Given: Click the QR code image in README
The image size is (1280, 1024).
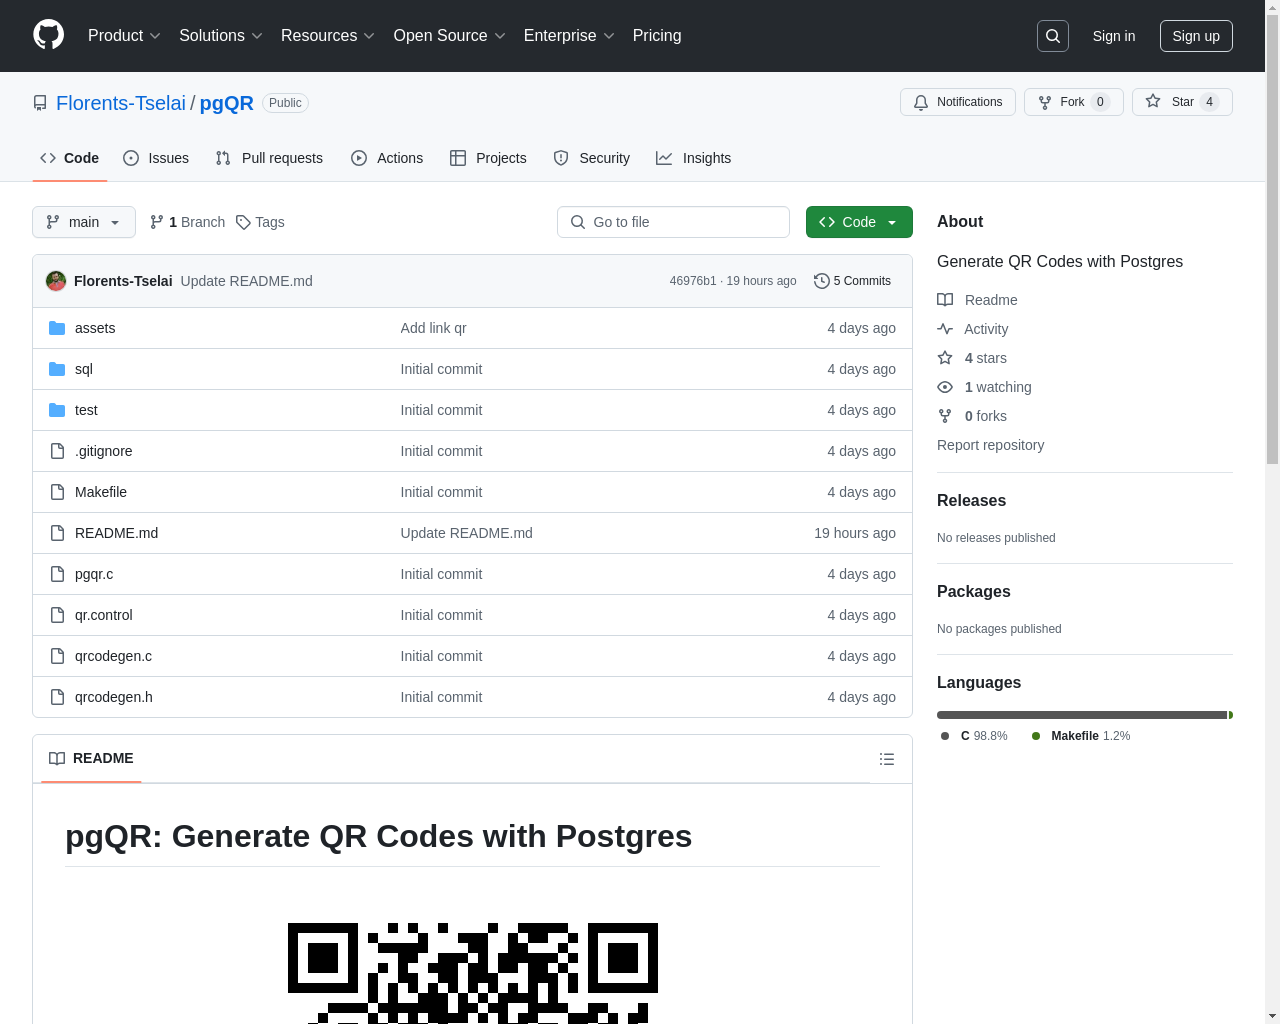Looking at the screenshot, I should tap(473, 972).
